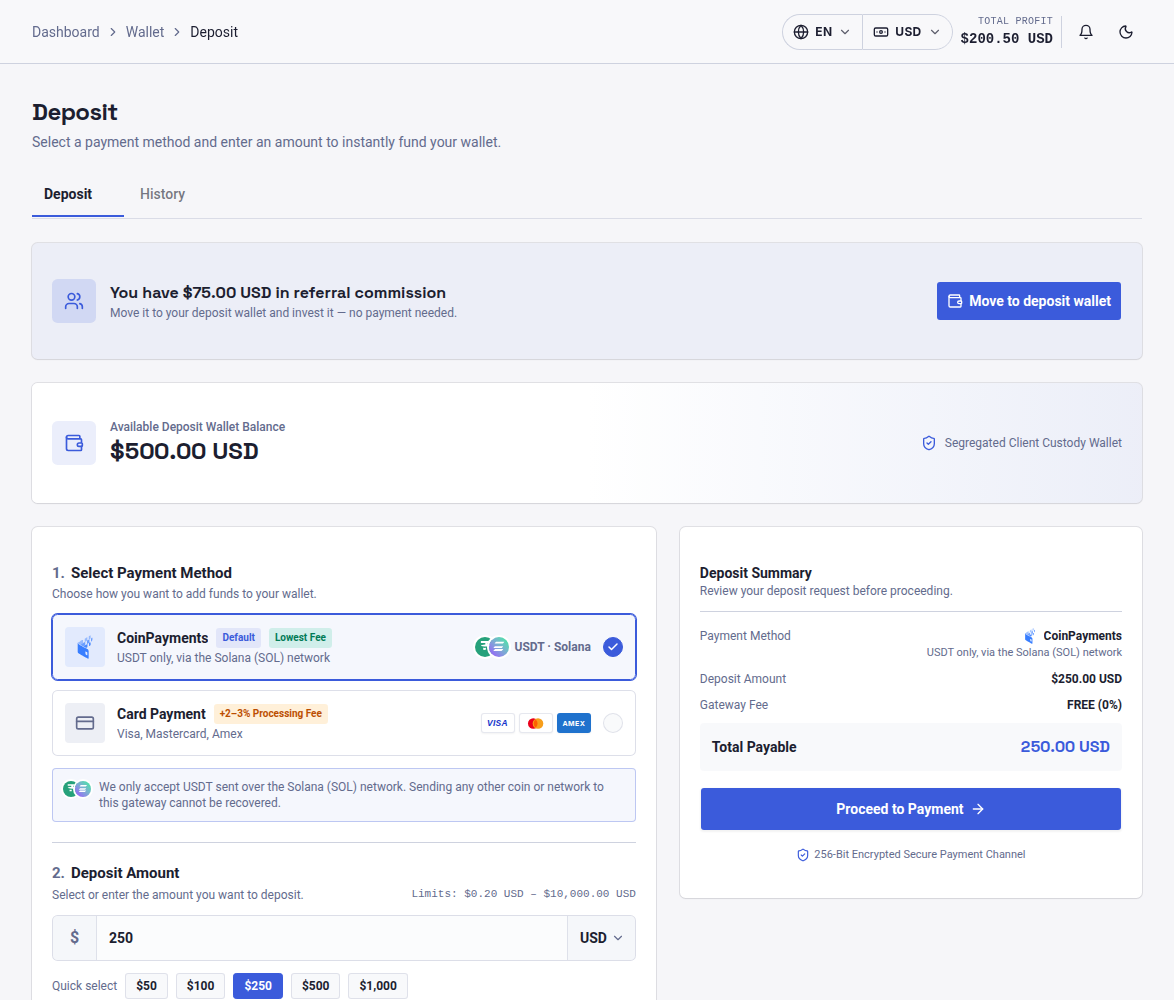The width and height of the screenshot is (1174, 1000).
Task: Choose the $250 quick select amount
Action: (258, 986)
